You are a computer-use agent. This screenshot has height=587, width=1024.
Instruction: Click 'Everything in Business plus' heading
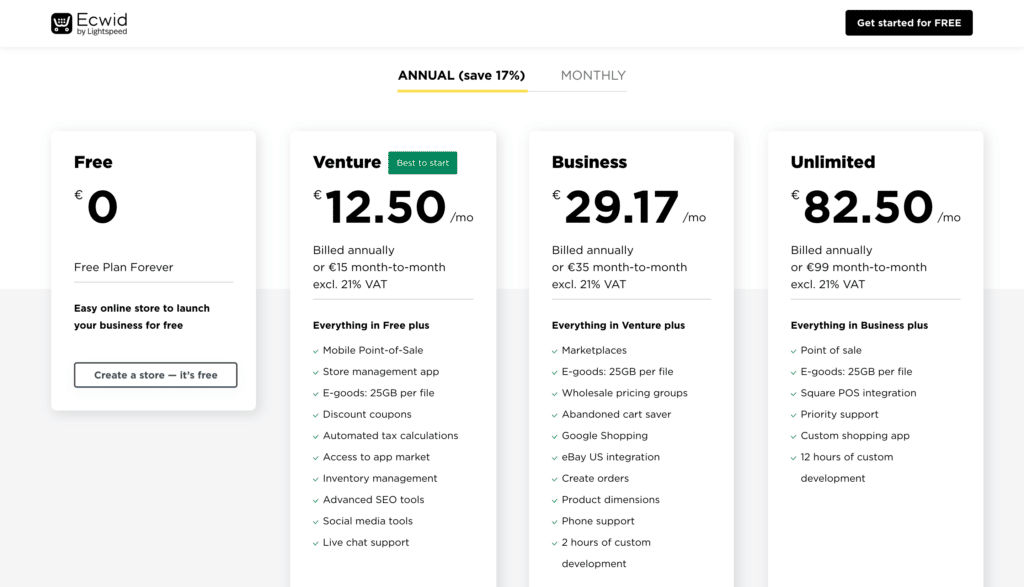pyautogui.click(x=859, y=325)
